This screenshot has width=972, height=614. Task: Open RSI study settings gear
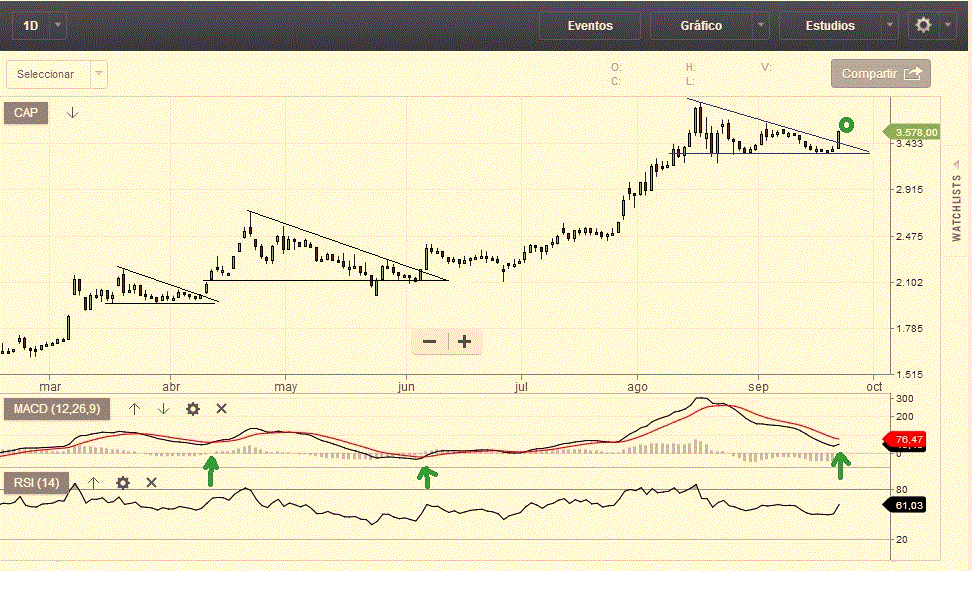tap(123, 483)
